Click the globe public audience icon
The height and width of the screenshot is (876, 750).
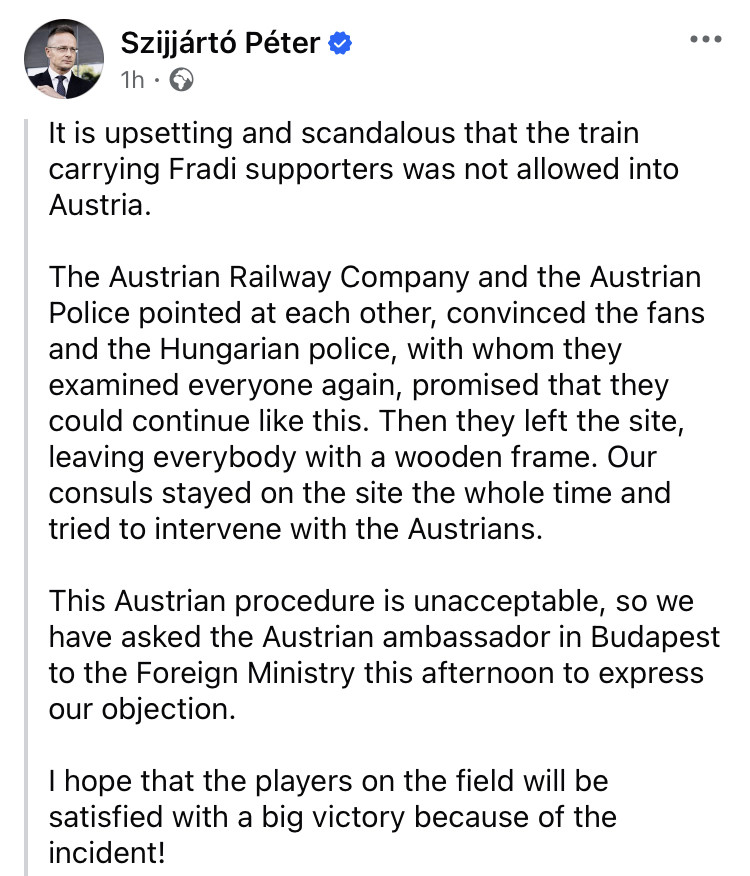pyautogui.click(x=182, y=78)
